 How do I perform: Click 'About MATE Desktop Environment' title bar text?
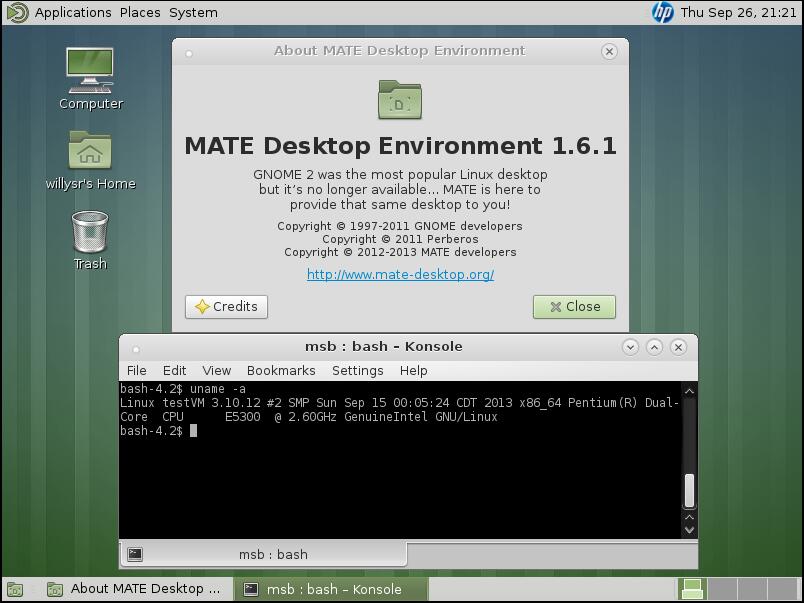pyautogui.click(x=399, y=51)
